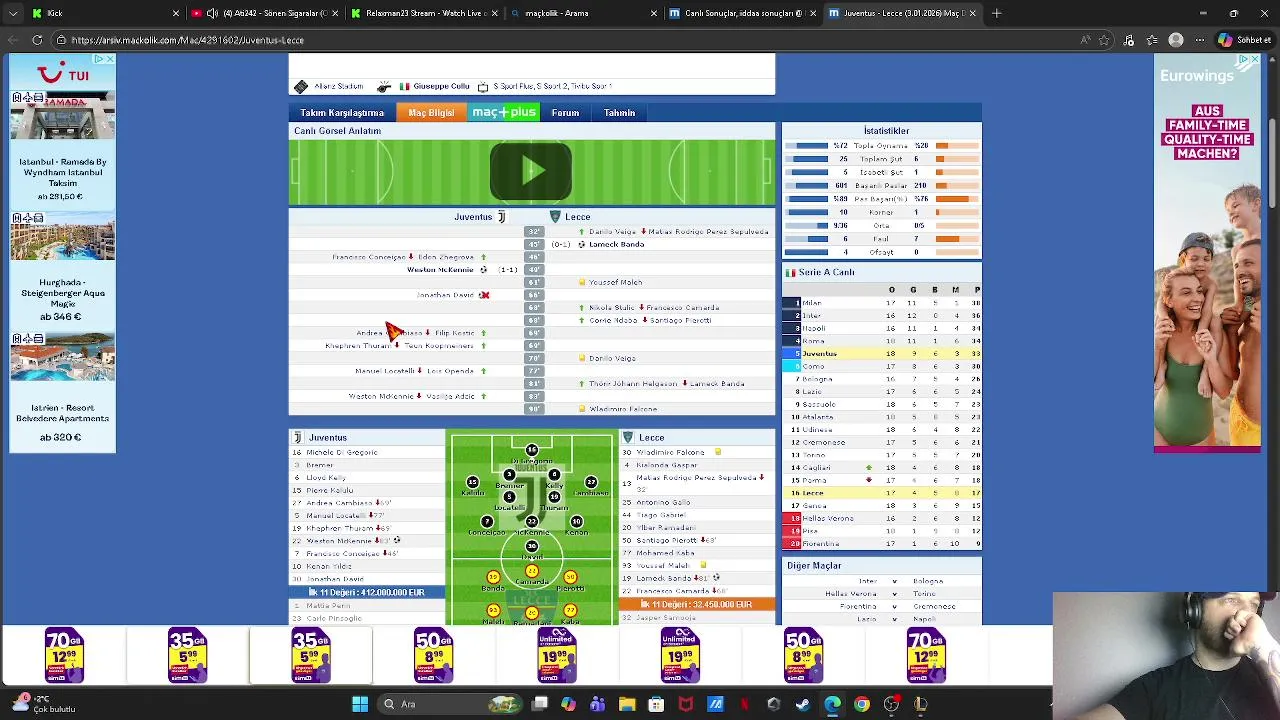Open File Explorer from taskbar
This screenshot has height=720, width=1280.
pyautogui.click(x=627, y=704)
